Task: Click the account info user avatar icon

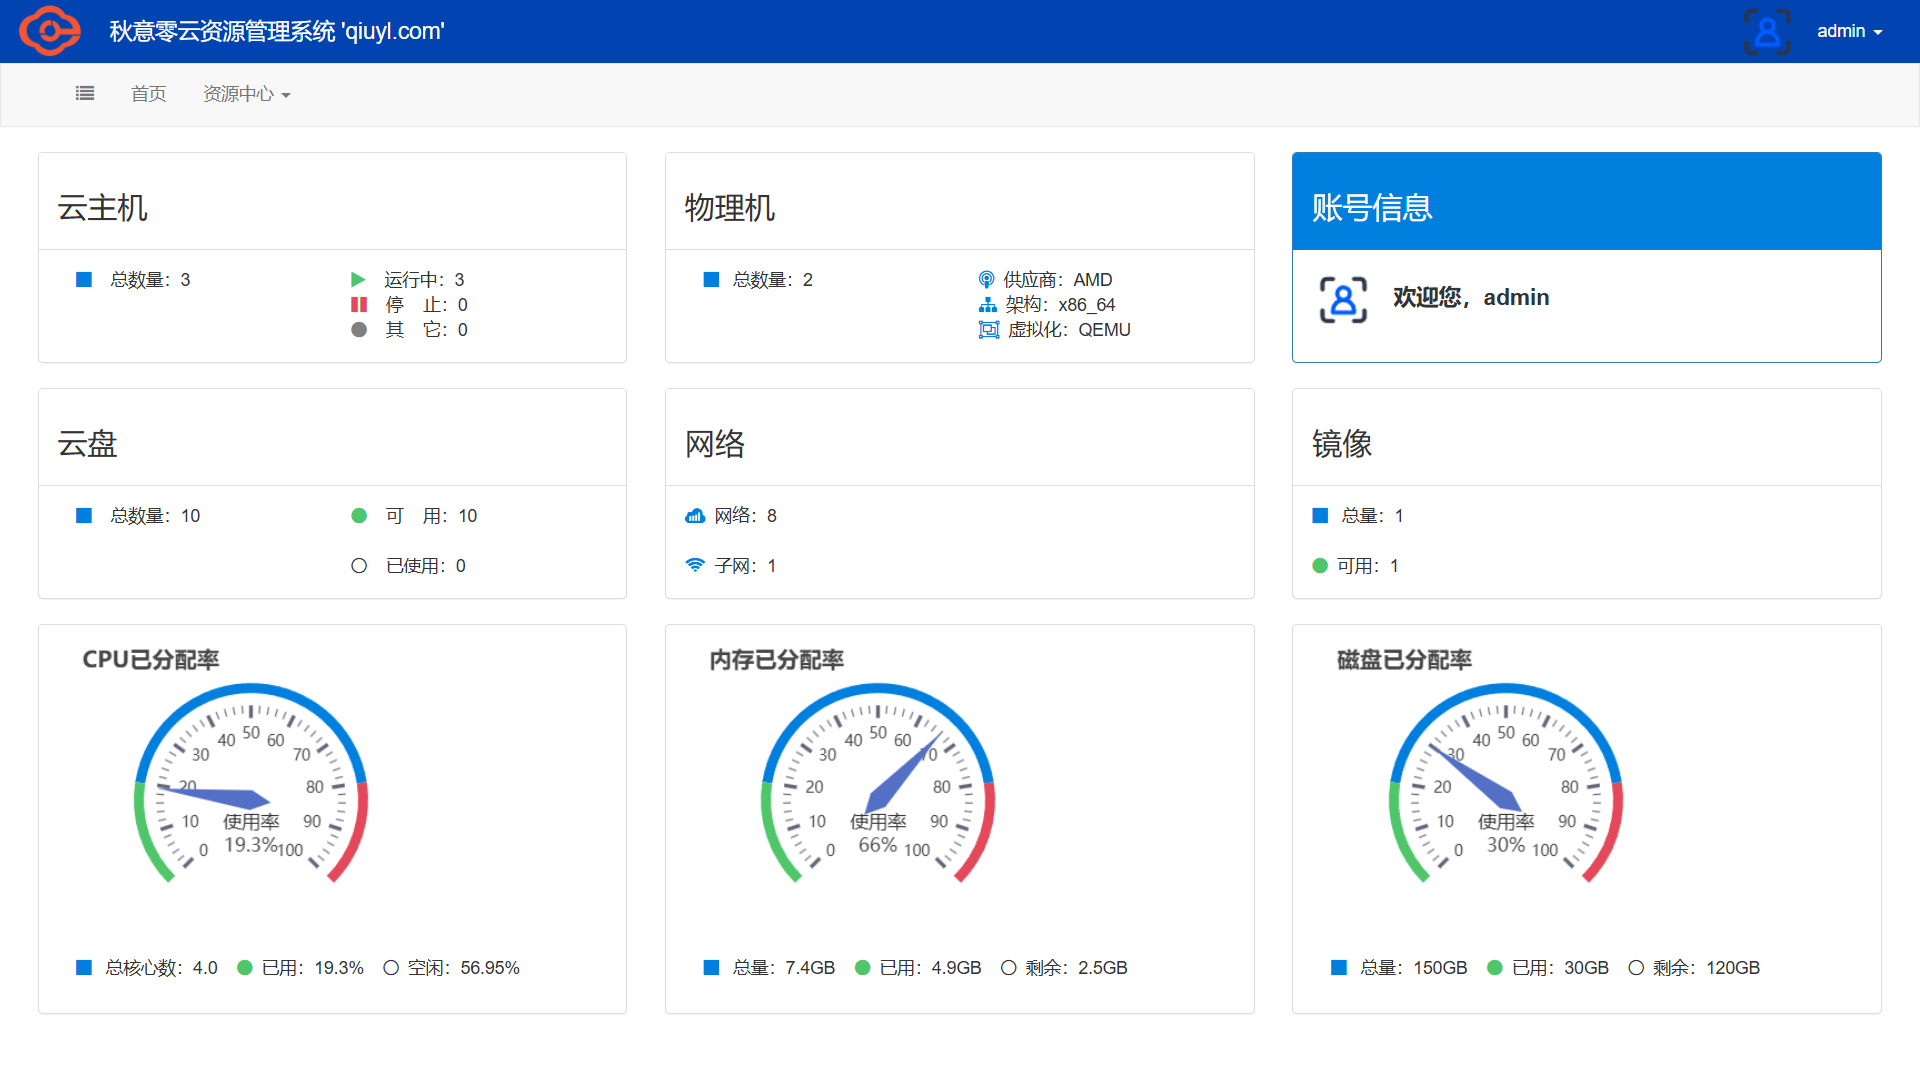Action: [1343, 299]
